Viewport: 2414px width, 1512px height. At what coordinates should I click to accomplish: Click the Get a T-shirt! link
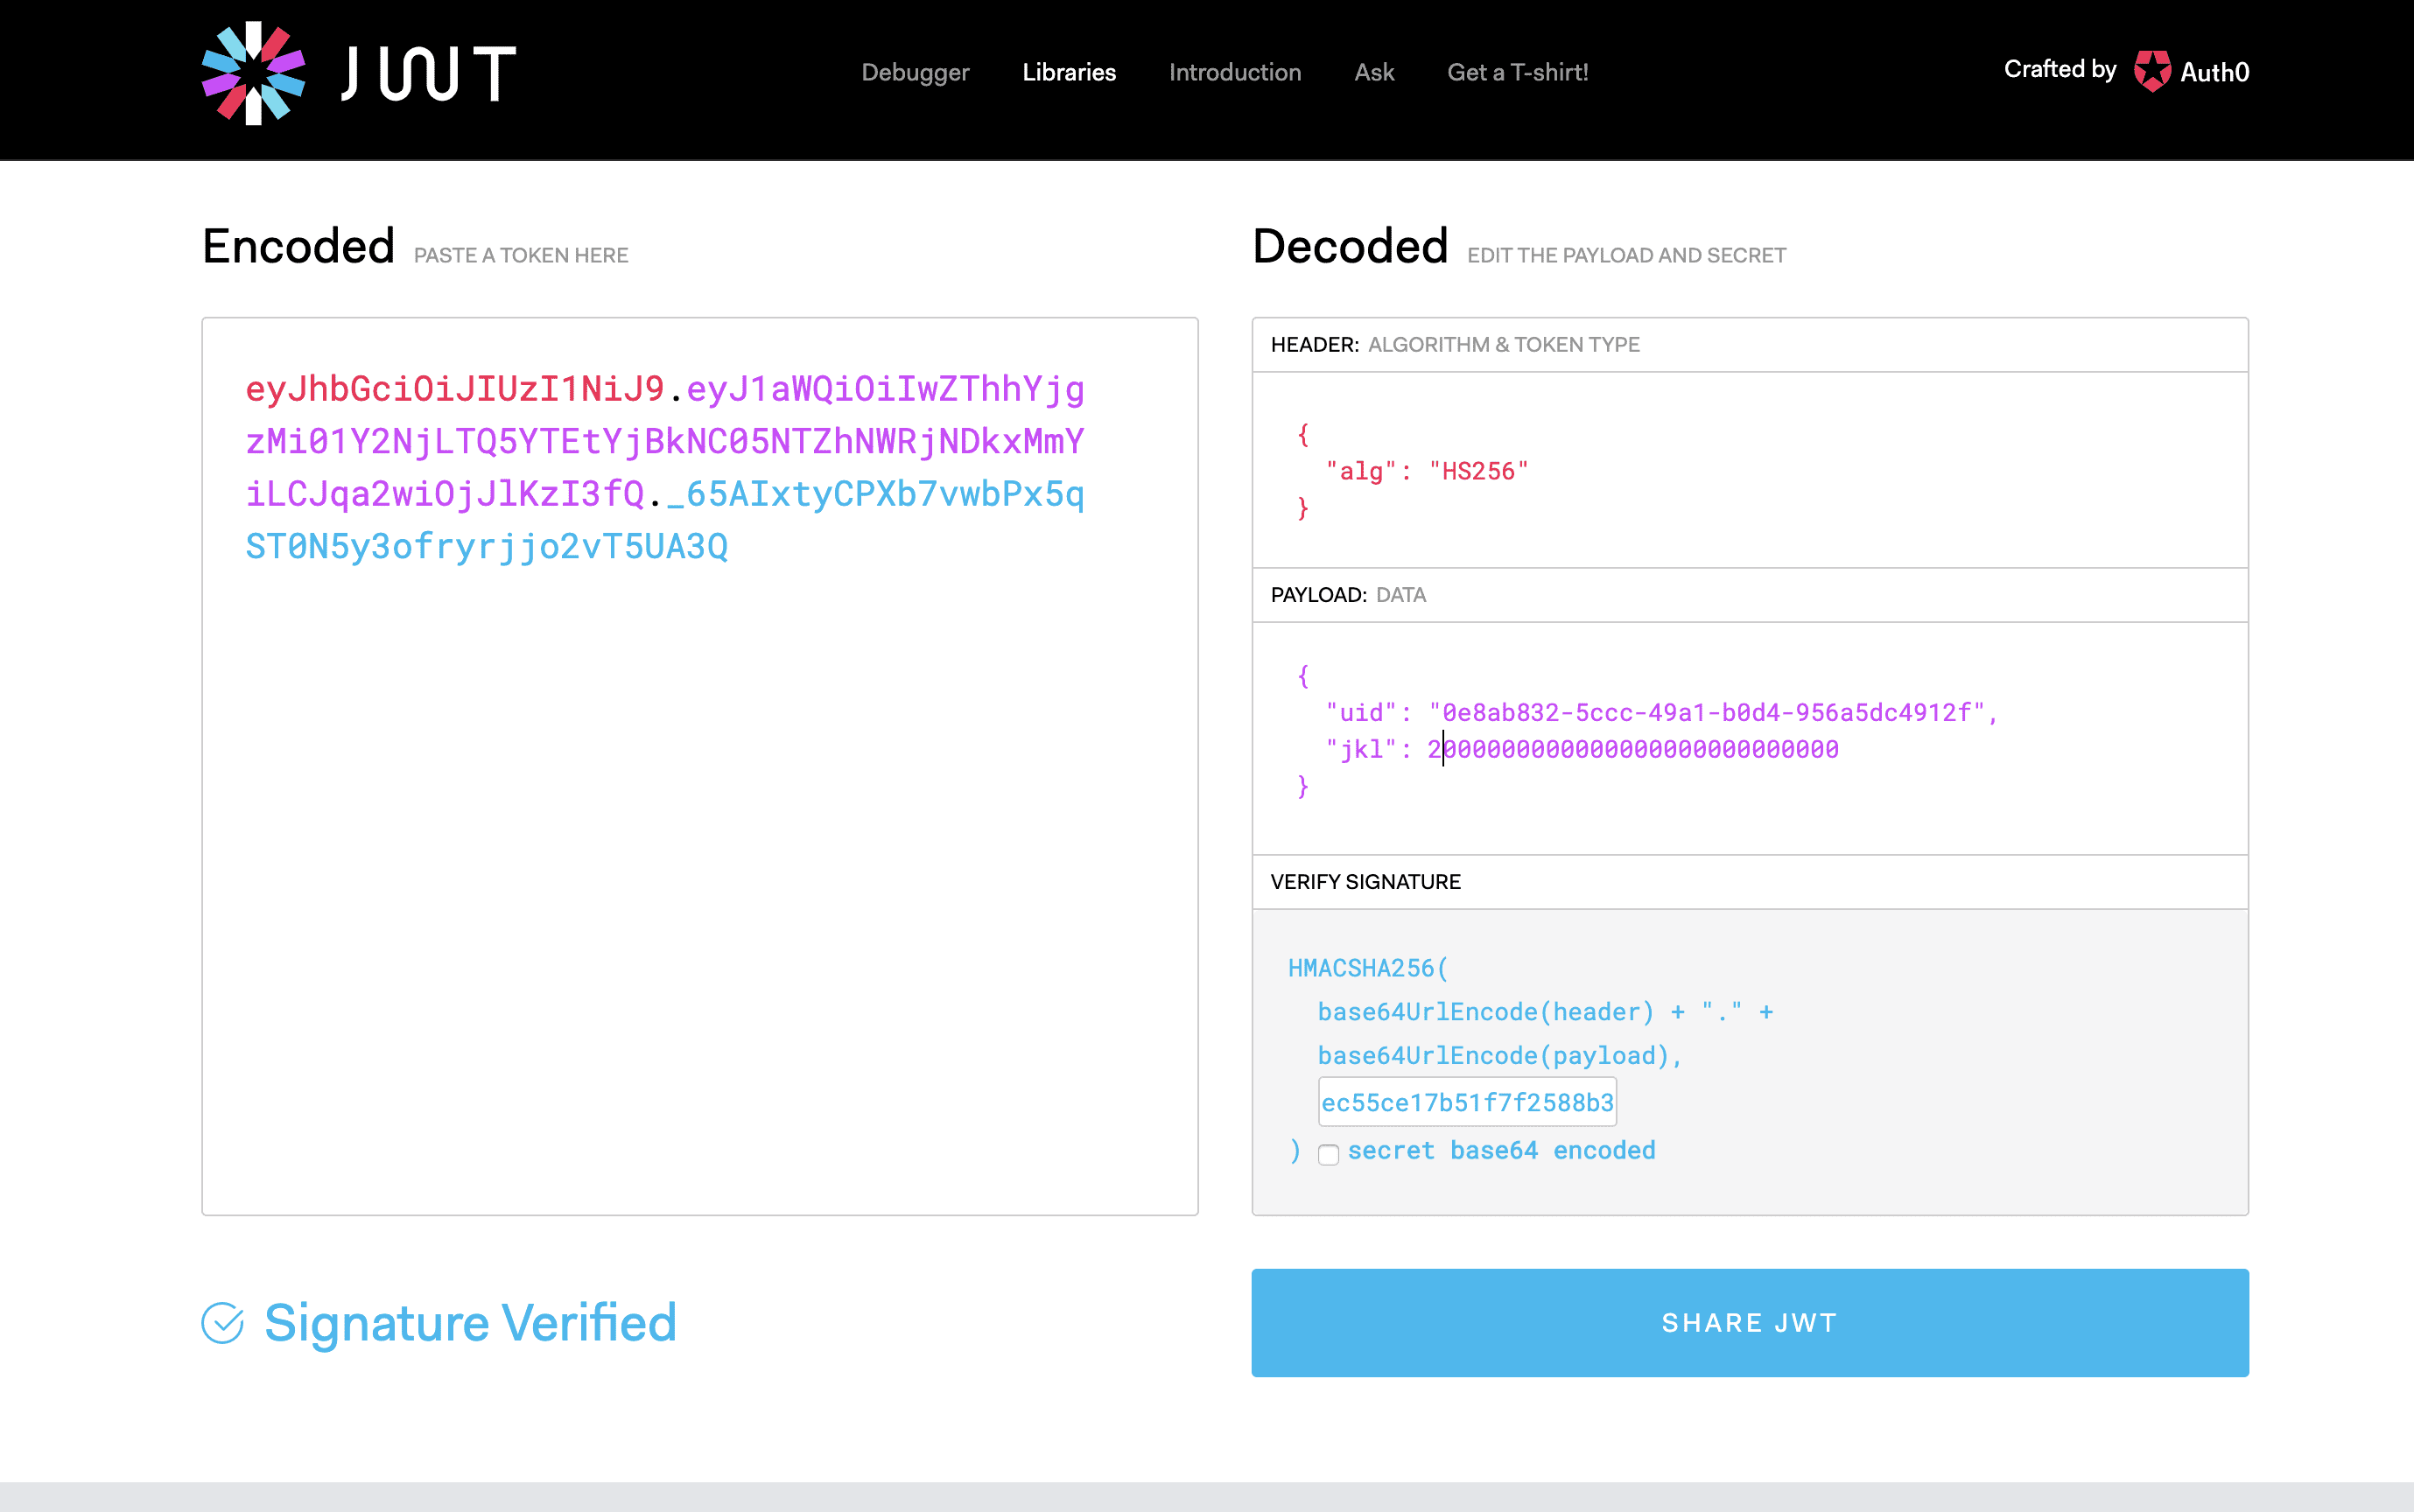(x=1517, y=72)
